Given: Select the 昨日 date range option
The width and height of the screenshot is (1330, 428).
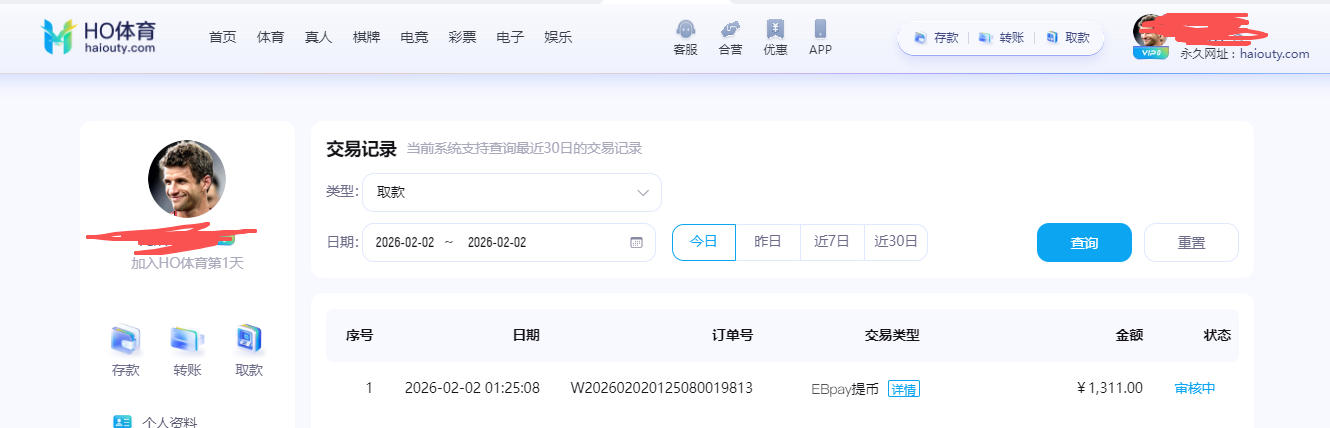Looking at the screenshot, I should (768, 242).
